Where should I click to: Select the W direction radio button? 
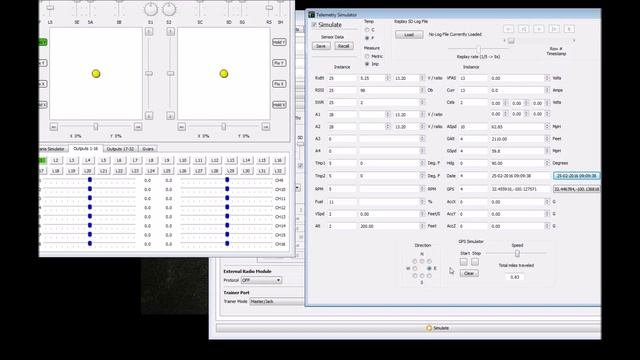coord(415,269)
